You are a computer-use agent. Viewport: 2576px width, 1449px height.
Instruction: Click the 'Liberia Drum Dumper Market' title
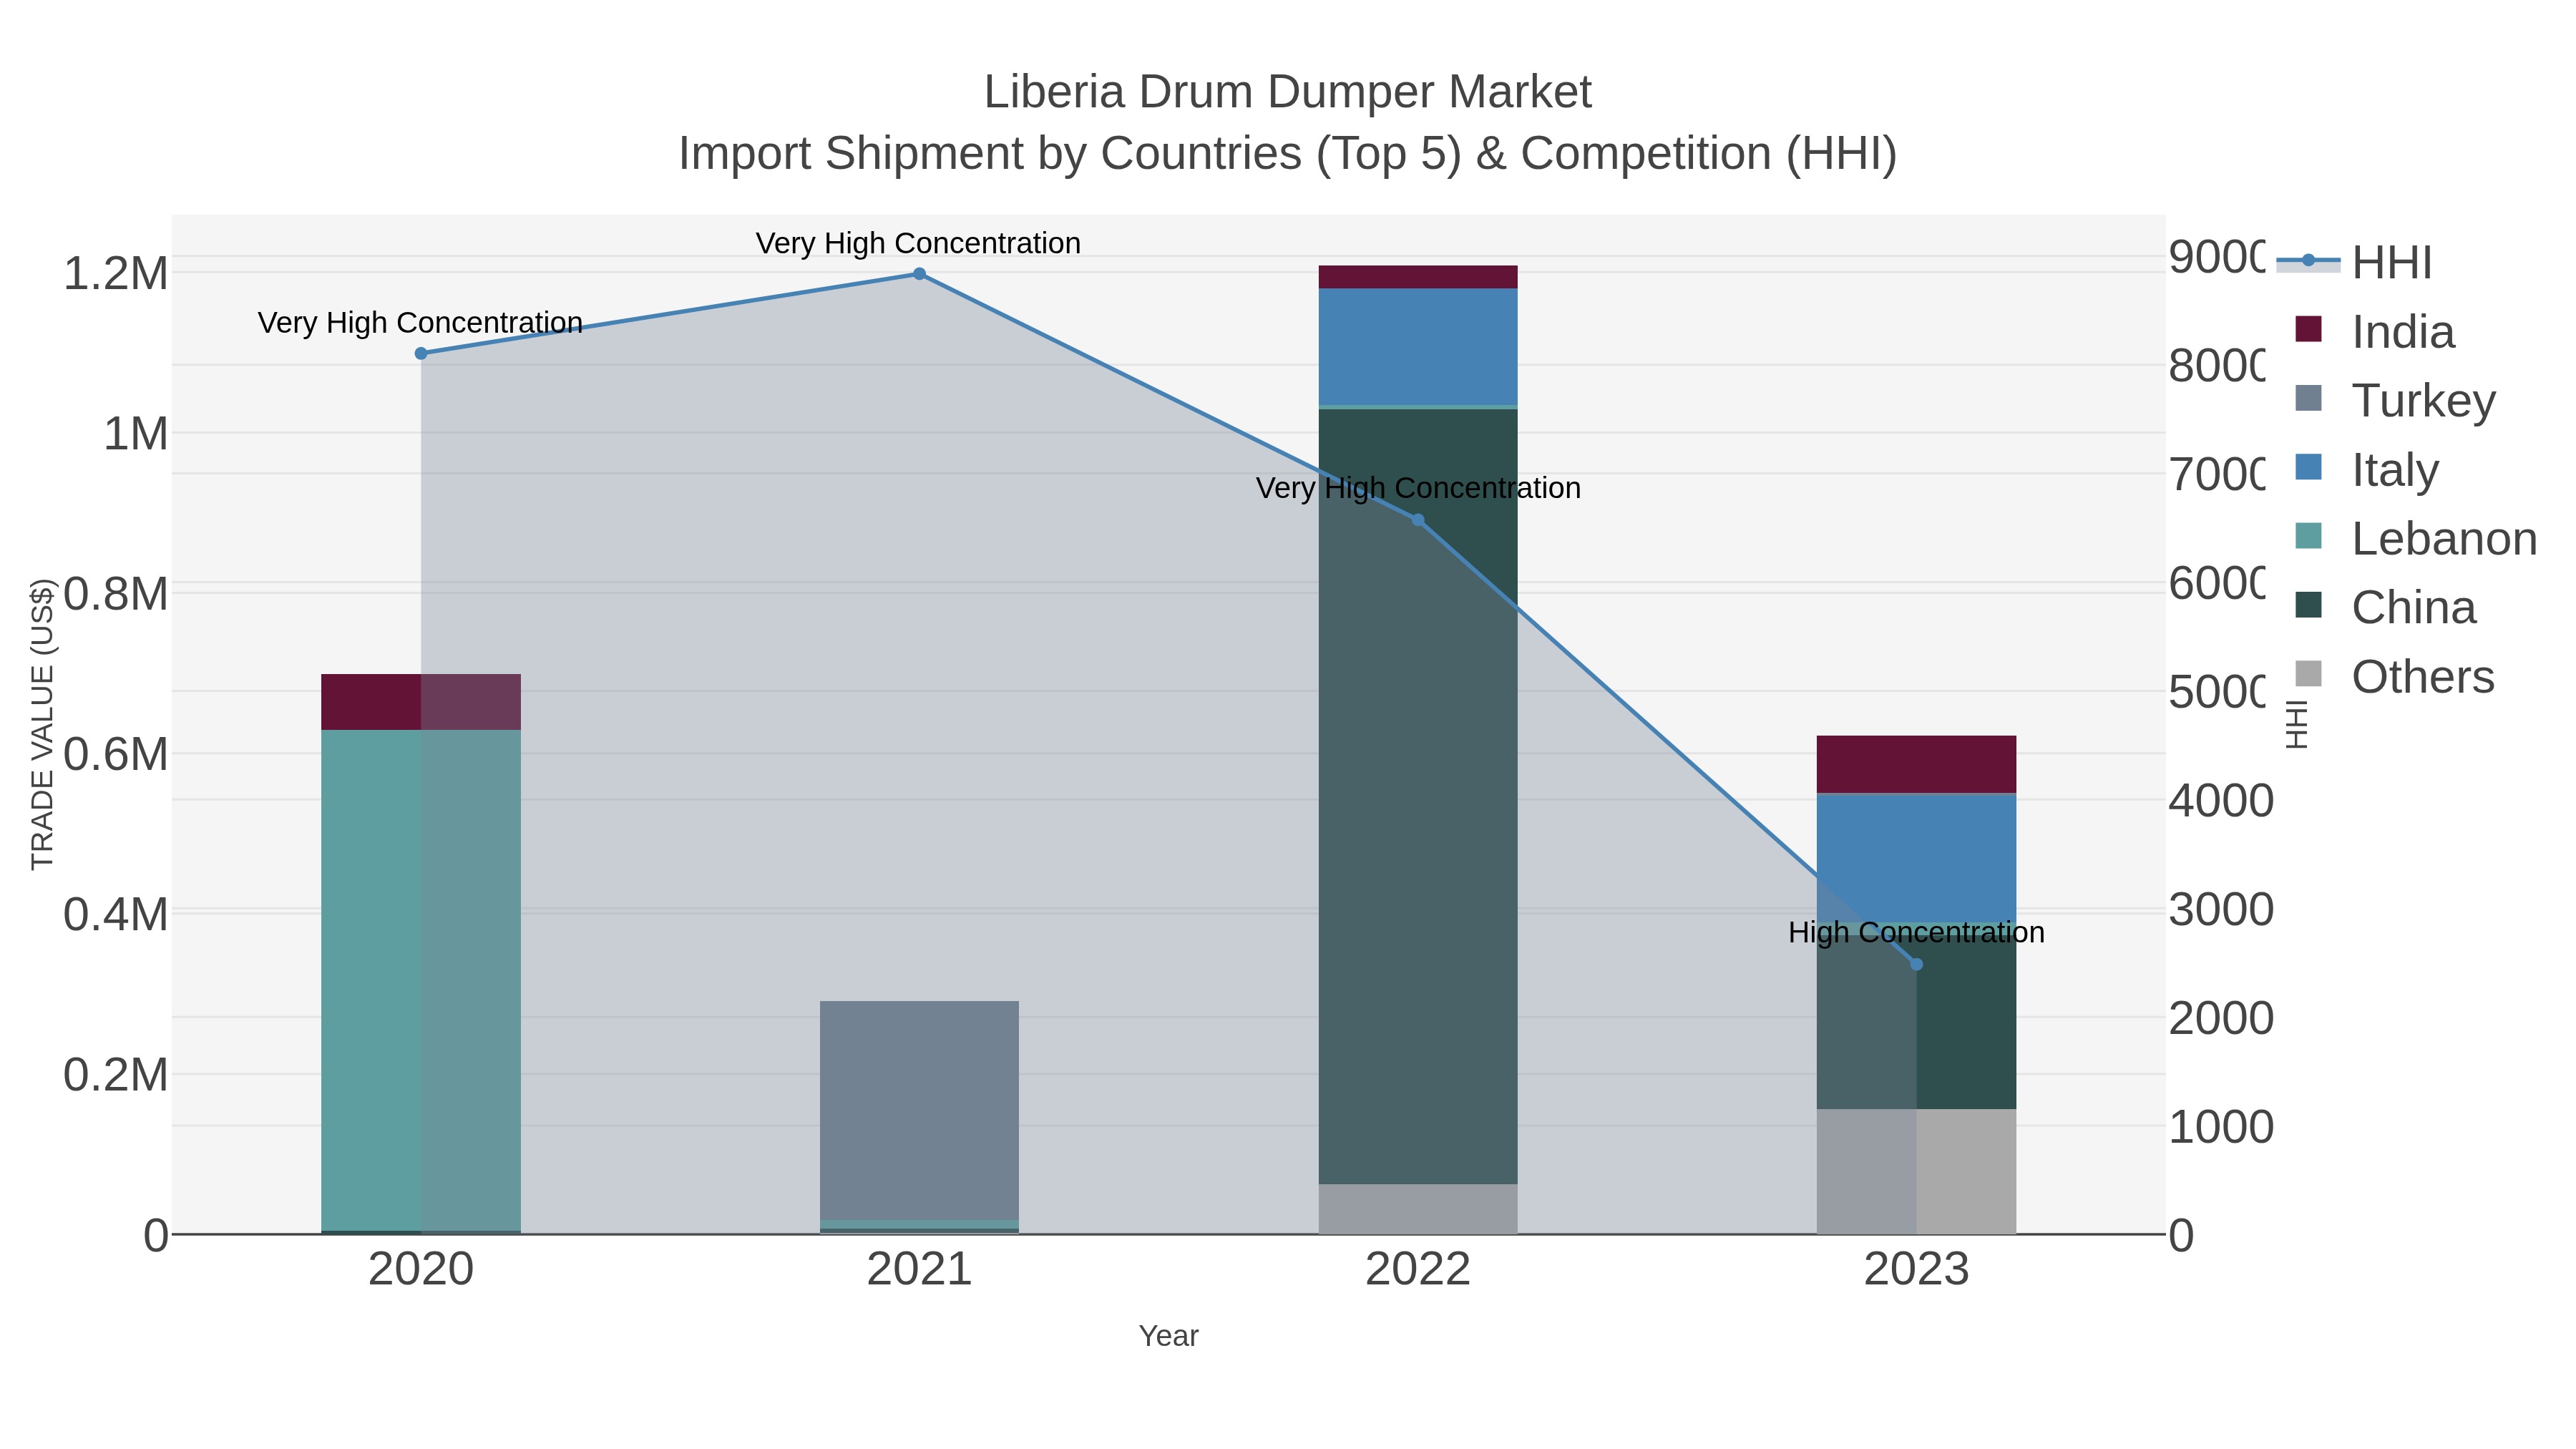pos(1288,92)
